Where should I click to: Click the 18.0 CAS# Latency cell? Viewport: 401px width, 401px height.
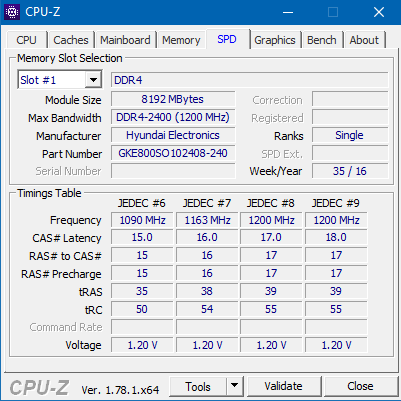coord(336,238)
